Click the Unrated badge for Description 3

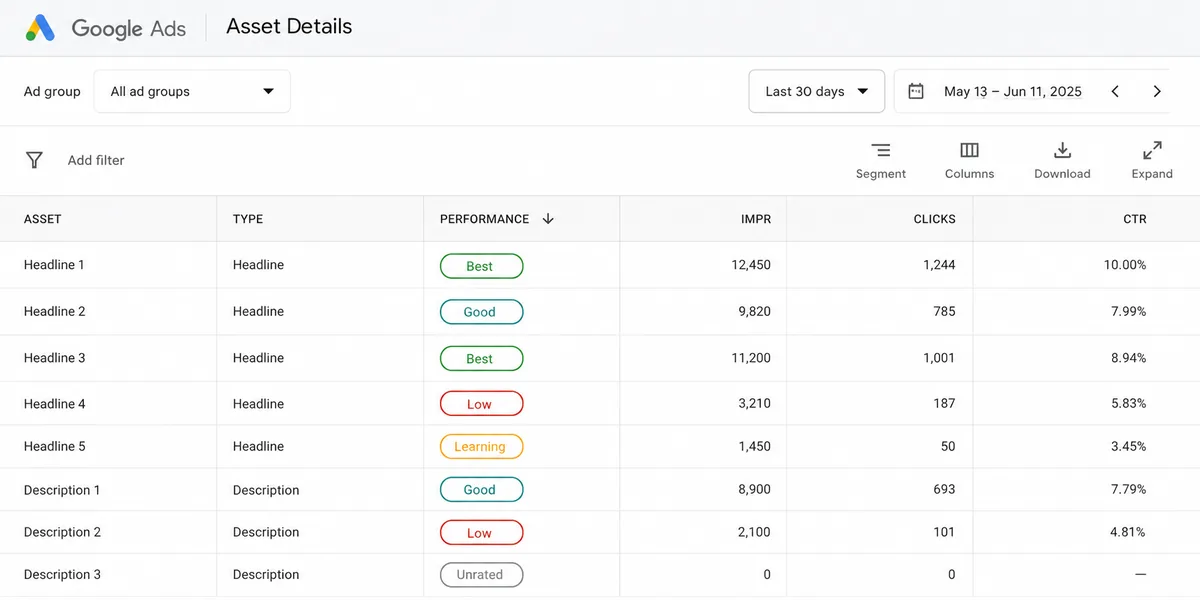click(481, 574)
